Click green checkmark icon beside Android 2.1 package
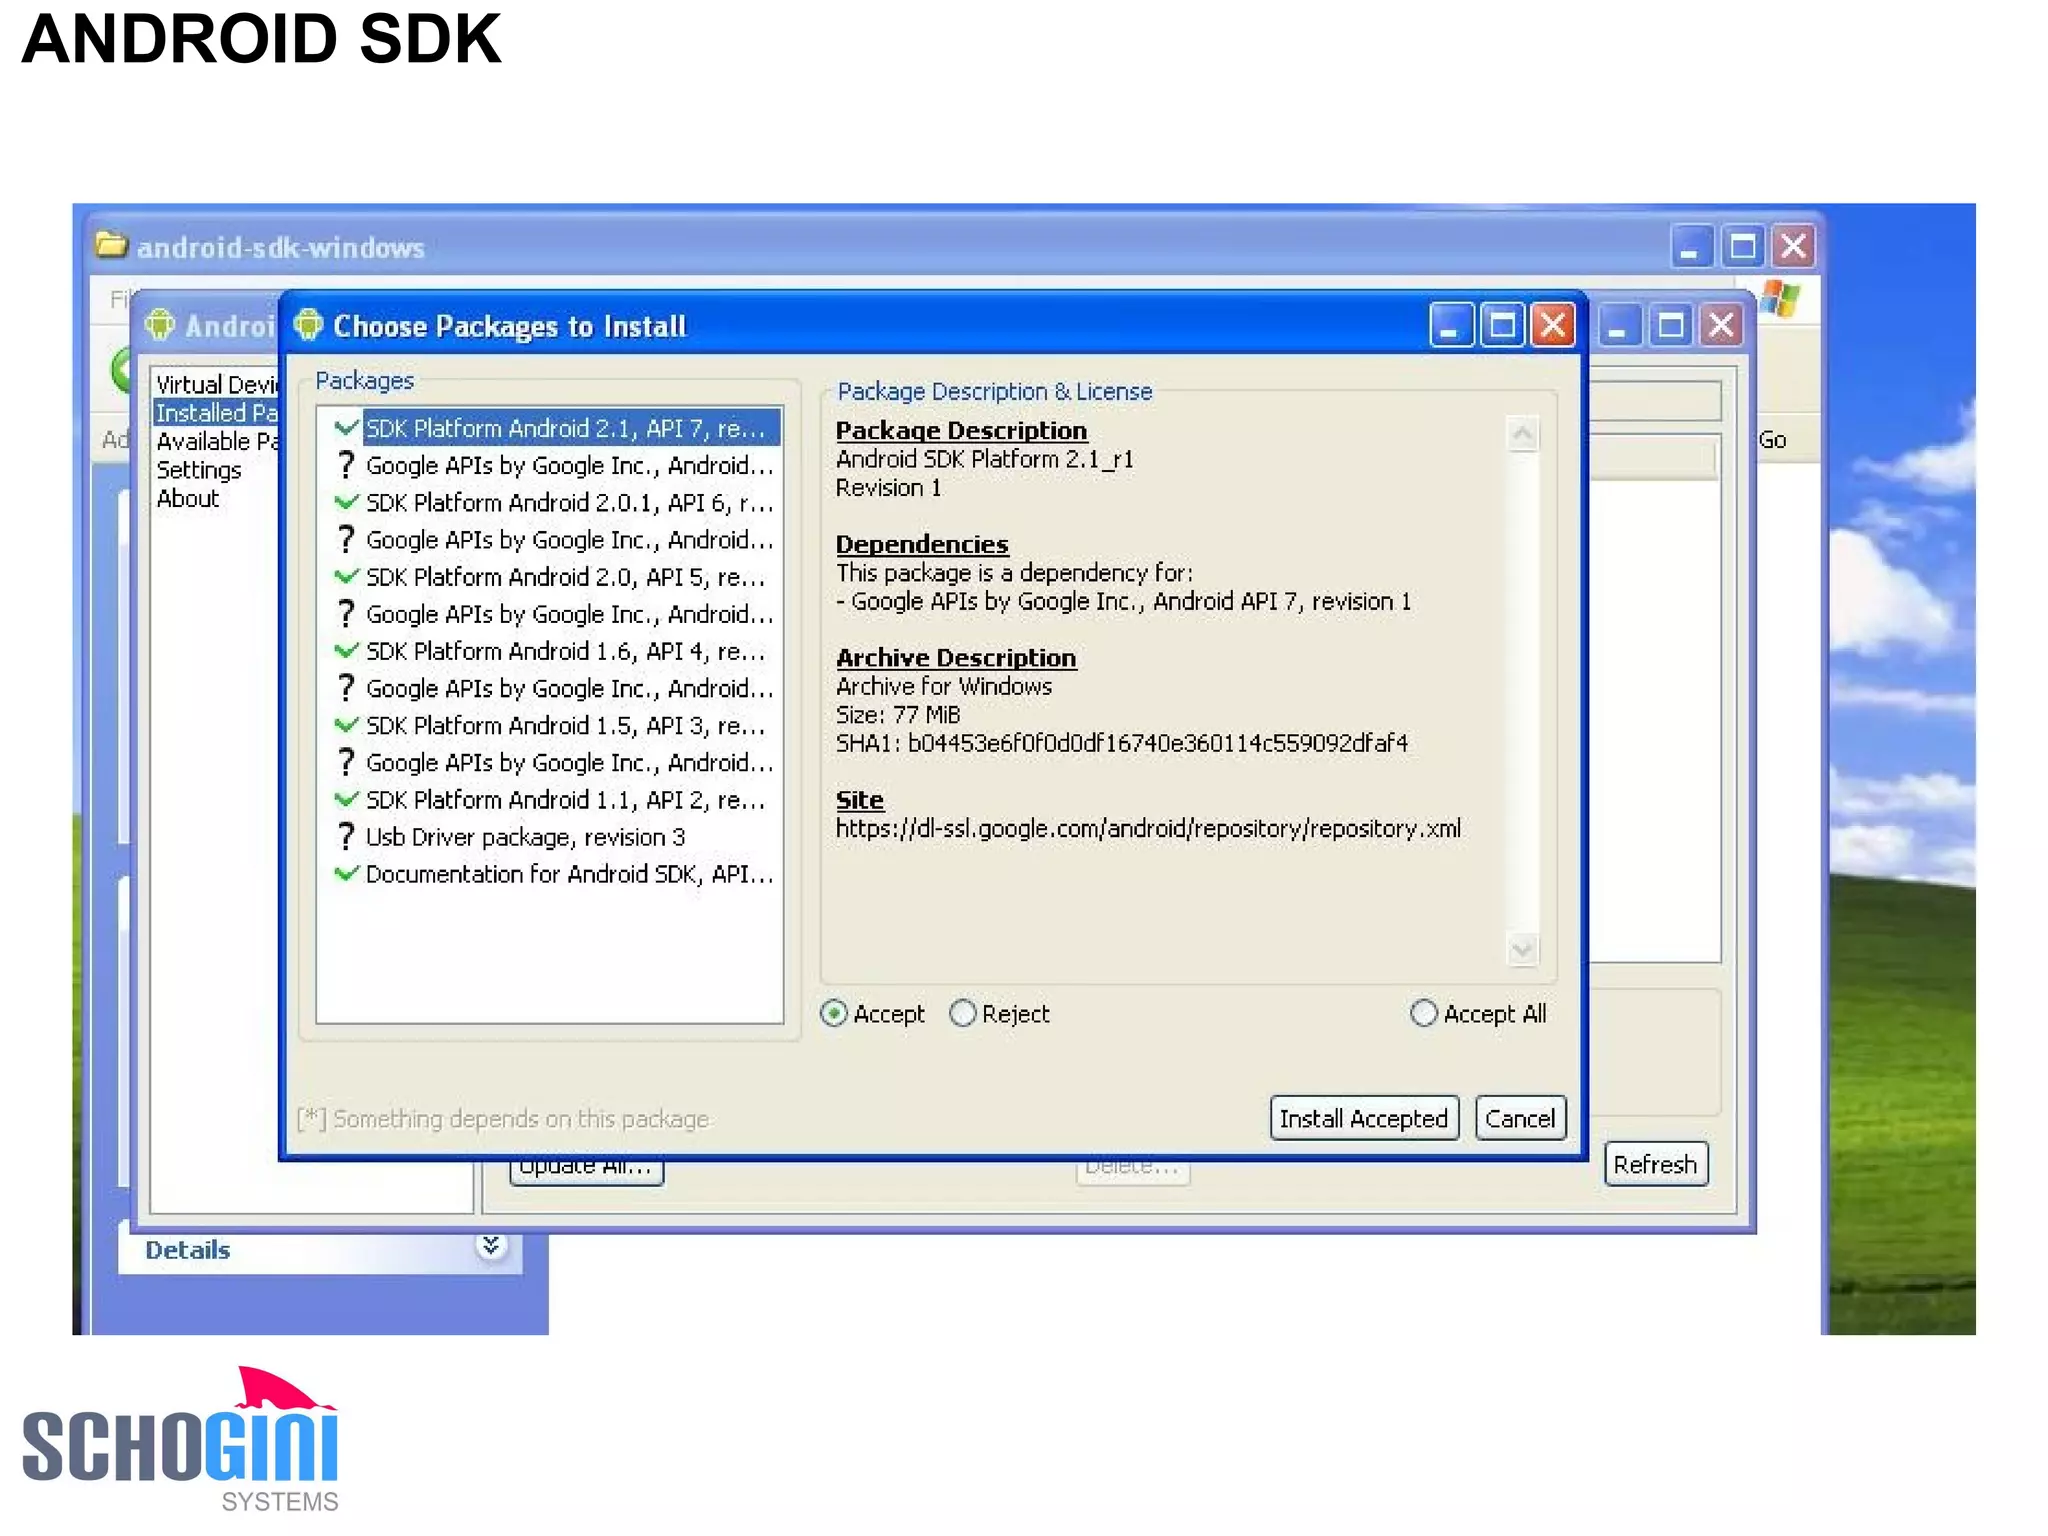The height and width of the screenshot is (1536, 2048). pyautogui.click(x=346, y=428)
